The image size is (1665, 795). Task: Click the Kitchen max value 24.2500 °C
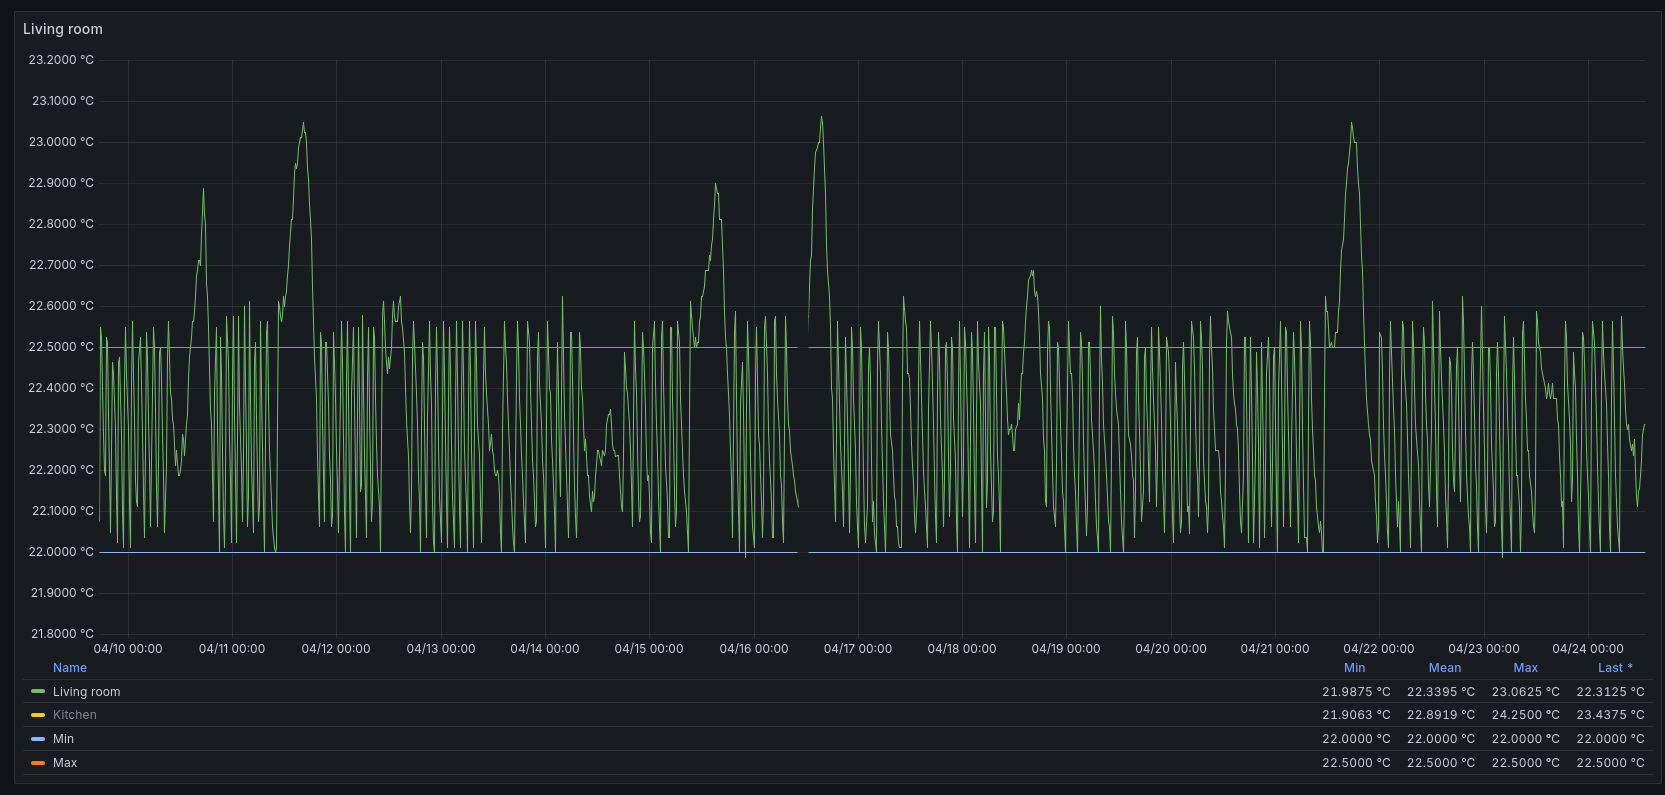(1525, 715)
